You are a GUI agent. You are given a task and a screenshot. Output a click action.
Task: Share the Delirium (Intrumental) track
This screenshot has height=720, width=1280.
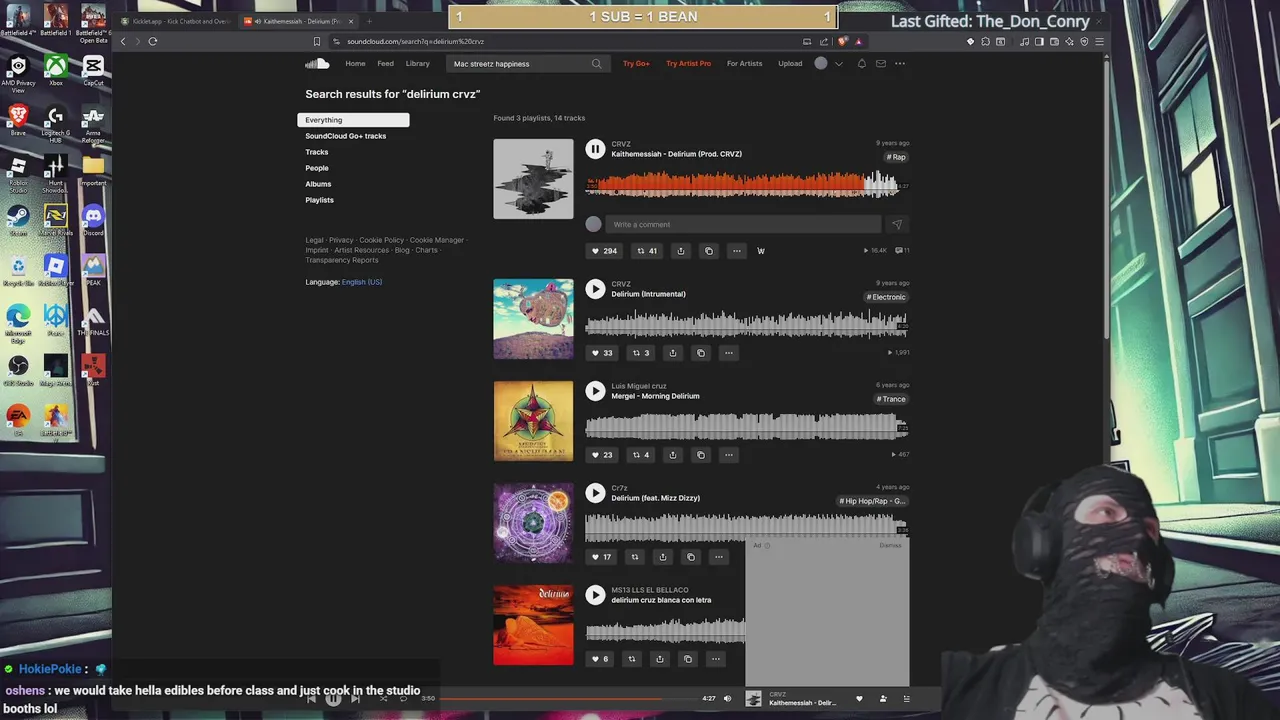point(673,353)
